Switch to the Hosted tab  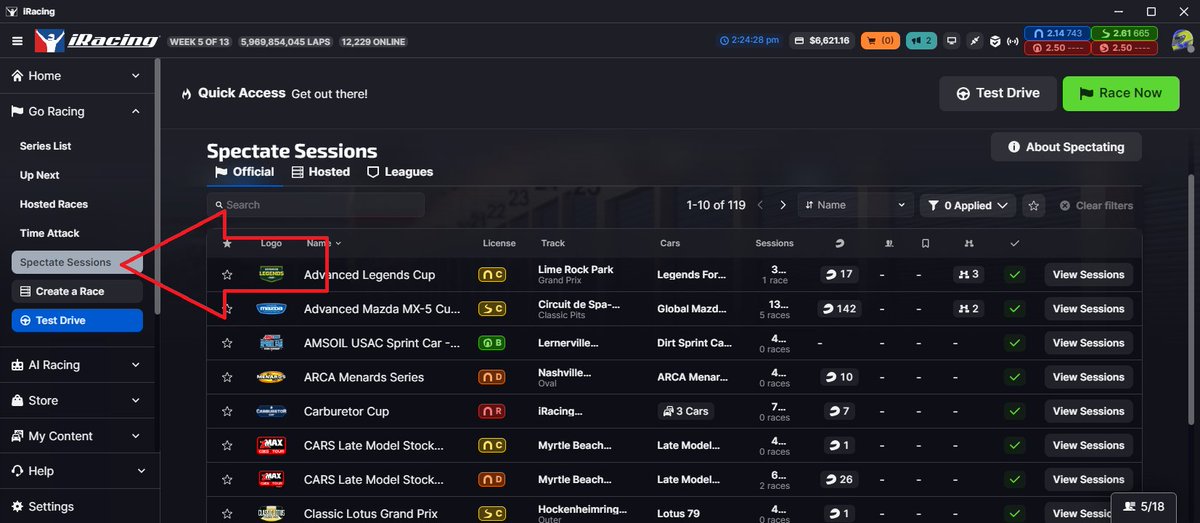321,172
